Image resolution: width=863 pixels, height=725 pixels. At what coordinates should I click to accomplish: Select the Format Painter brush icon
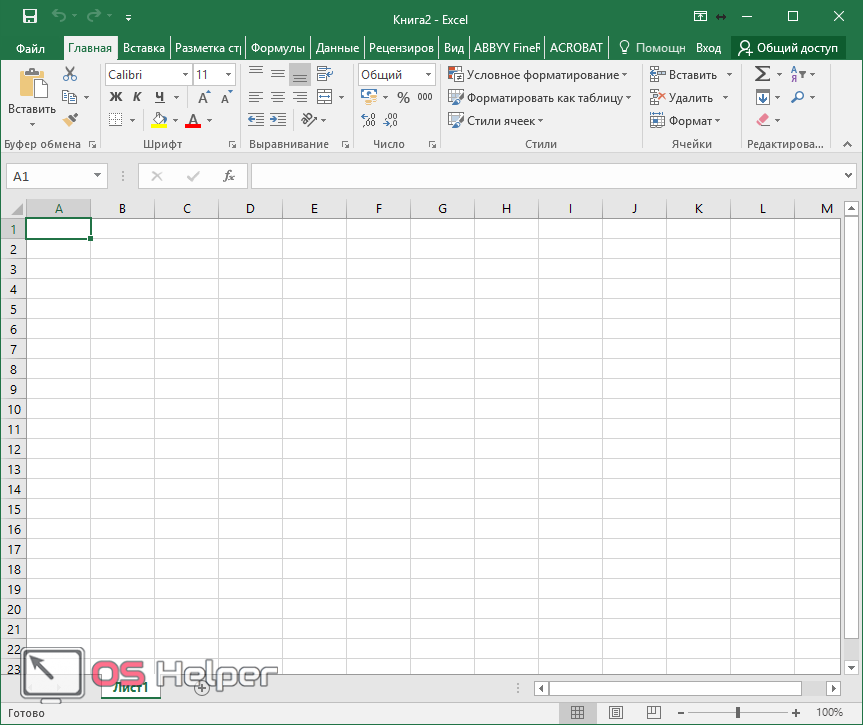coord(70,120)
